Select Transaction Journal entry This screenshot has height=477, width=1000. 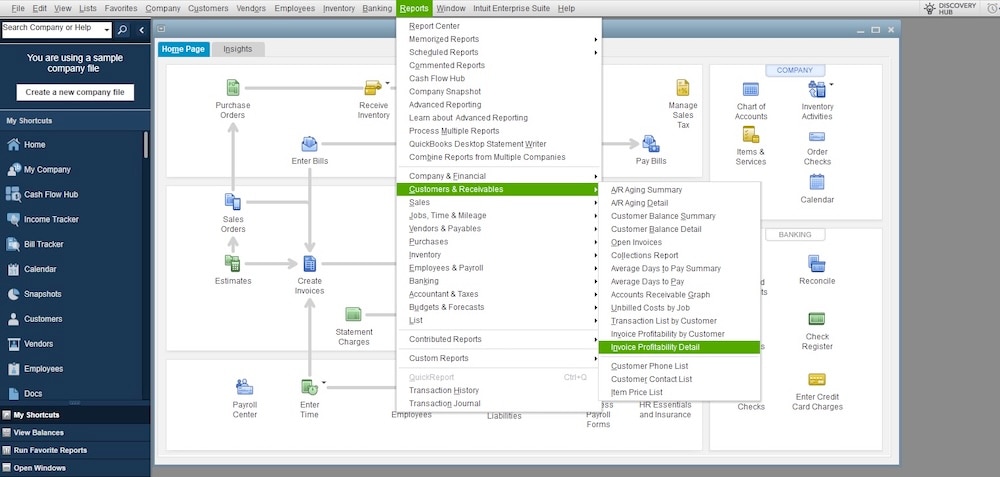(x=499, y=404)
